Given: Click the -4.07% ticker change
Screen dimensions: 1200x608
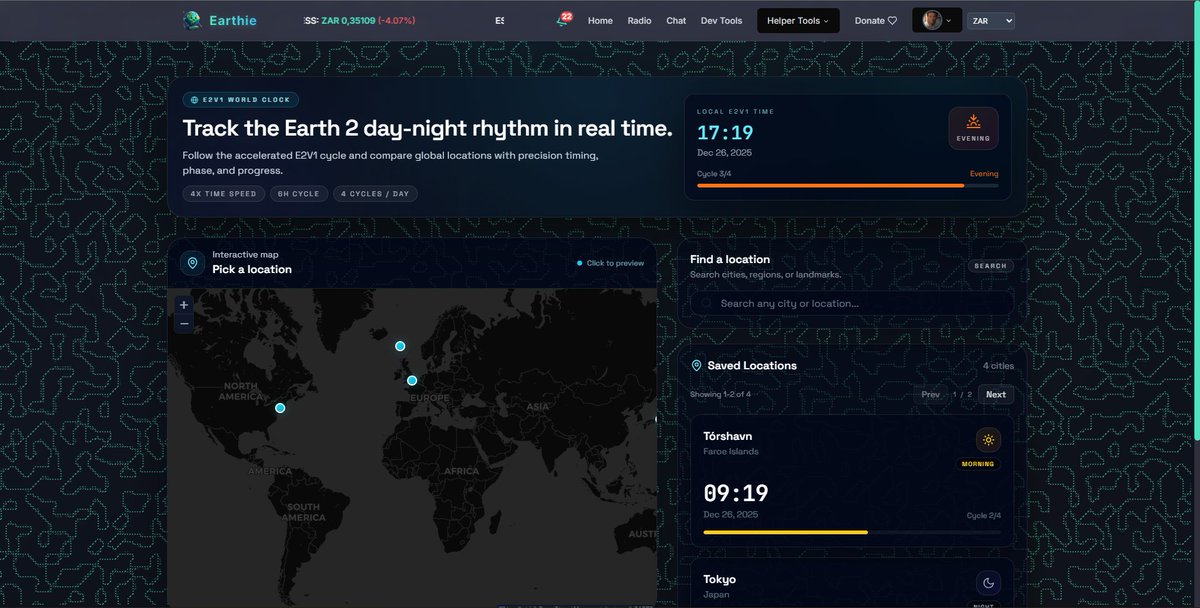Looking at the screenshot, I should pyautogui.click(x=397, y=20).
